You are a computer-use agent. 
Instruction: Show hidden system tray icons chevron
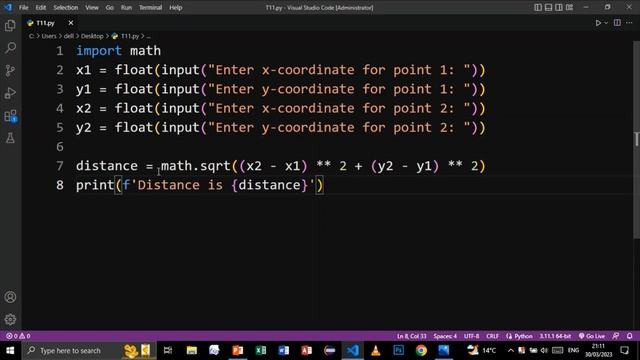(x=511, y=350)
